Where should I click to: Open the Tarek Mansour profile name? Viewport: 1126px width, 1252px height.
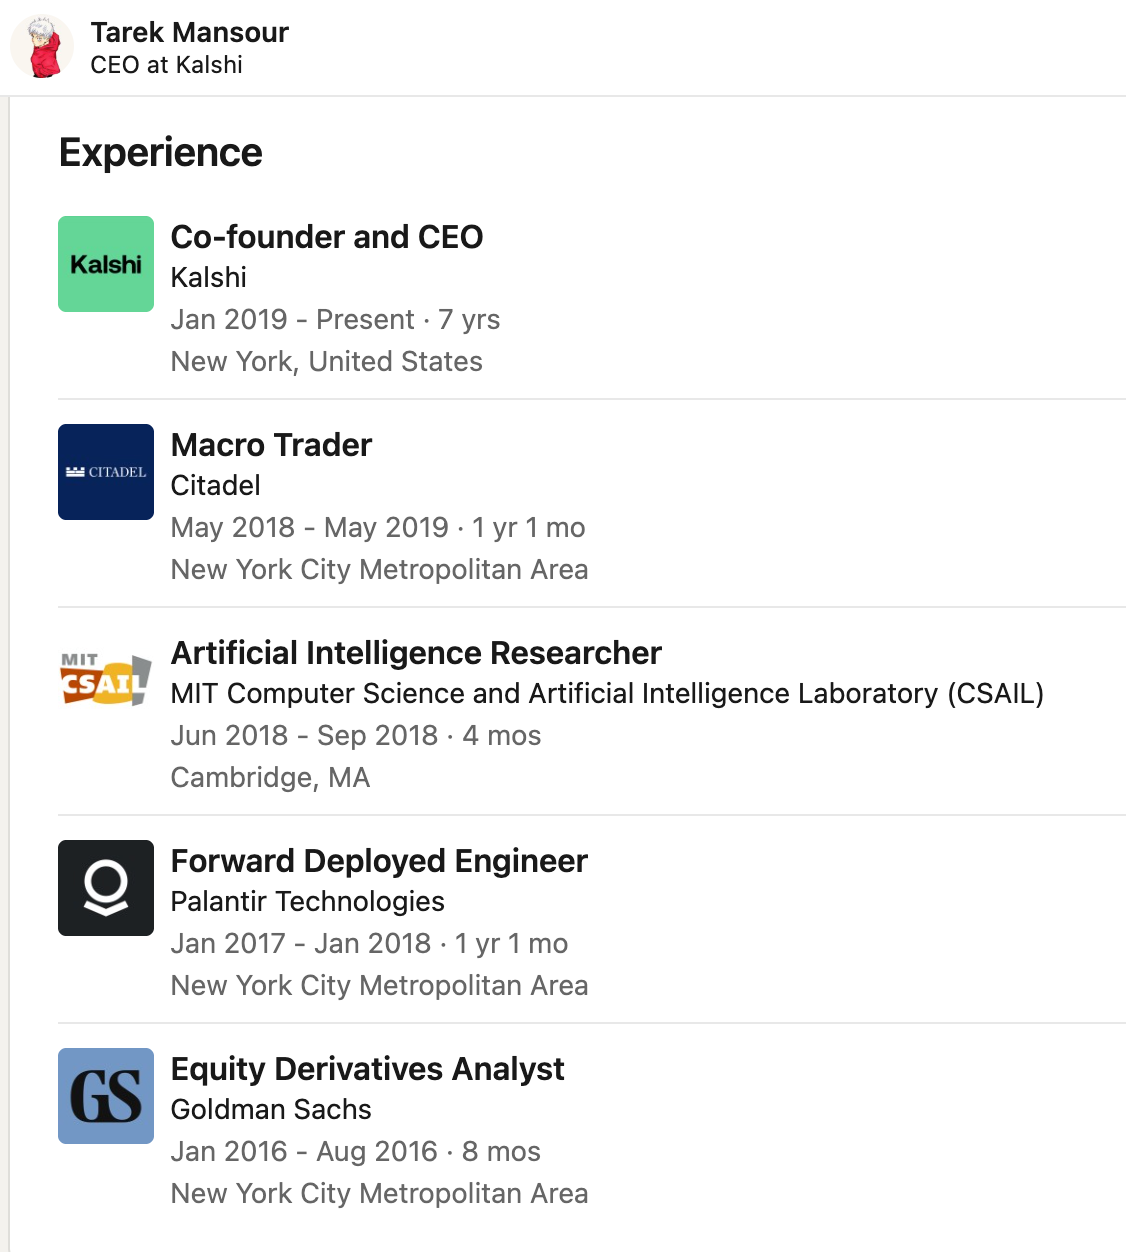189,32
